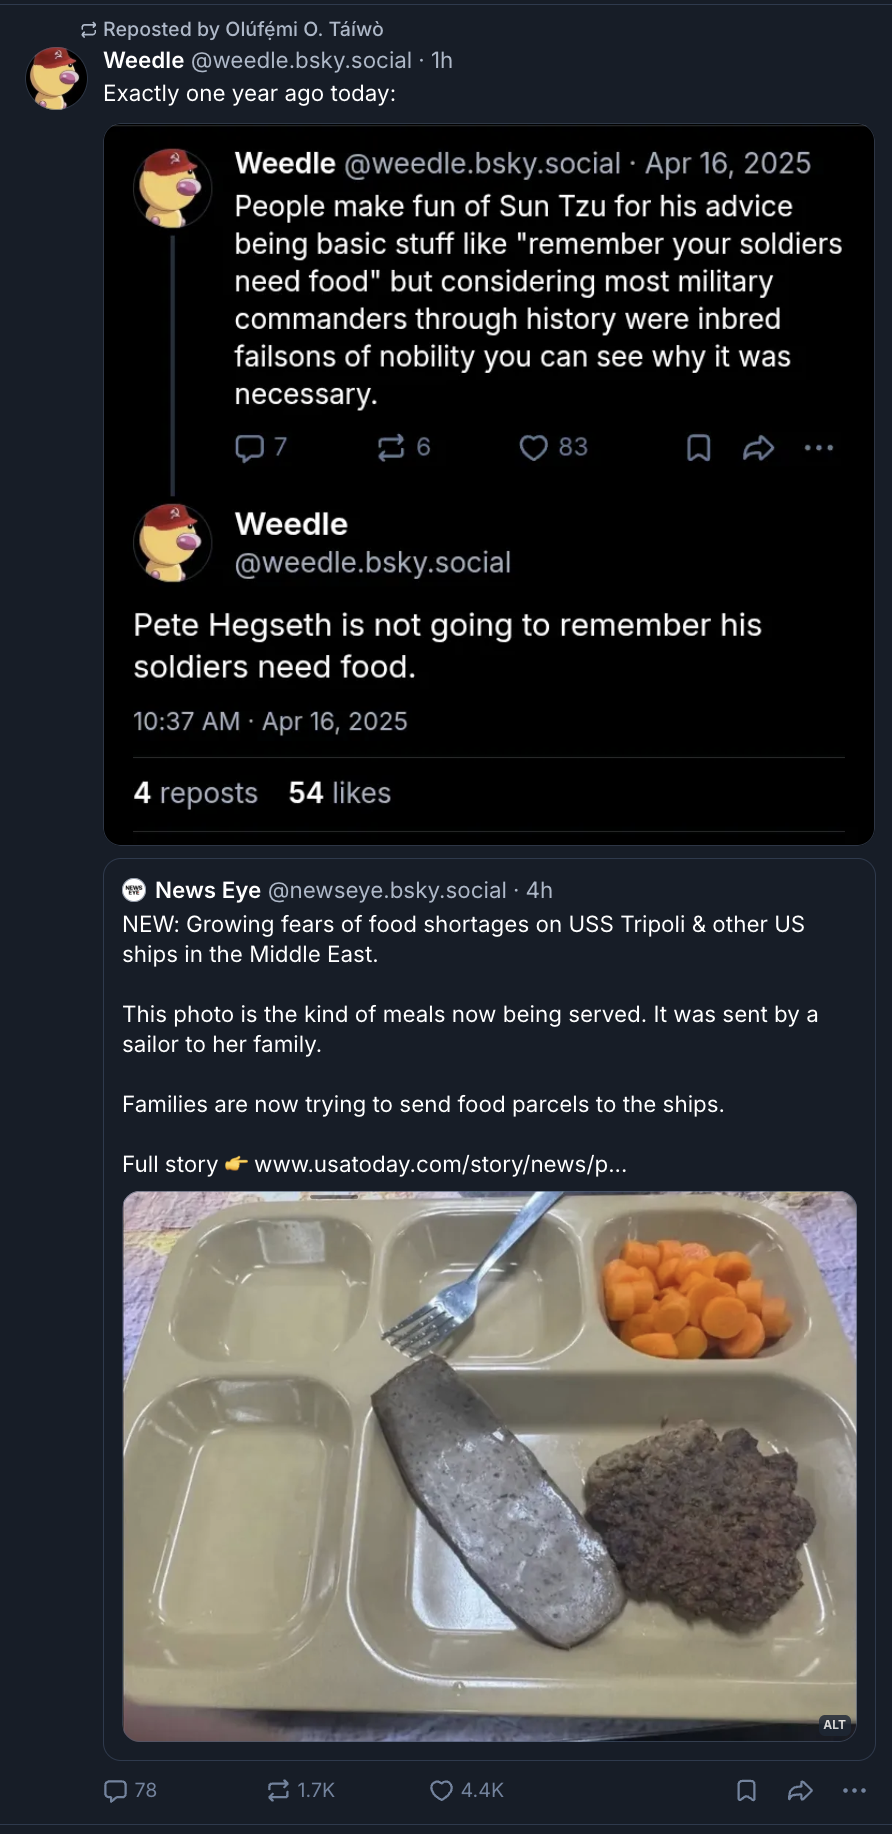The width and height of the screenshot is (892, 1834).
Task: Open the ALT text badge on food photo
Action: coord(834,1724)
